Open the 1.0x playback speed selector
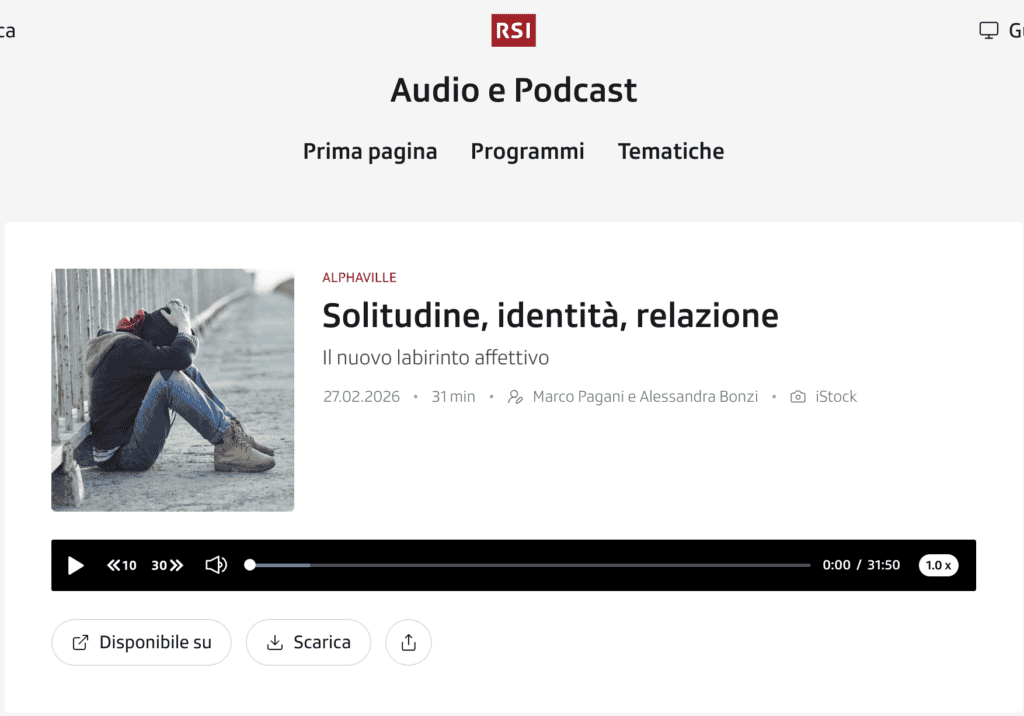The width and height of the screenshot is (1024, 716). [x=938, y=566]
